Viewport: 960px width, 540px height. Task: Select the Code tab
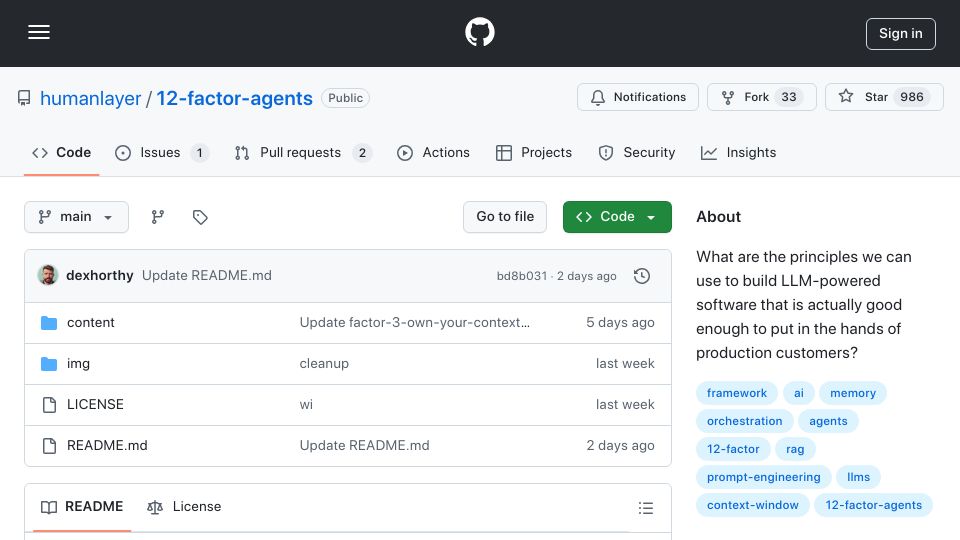coord(61,152)
